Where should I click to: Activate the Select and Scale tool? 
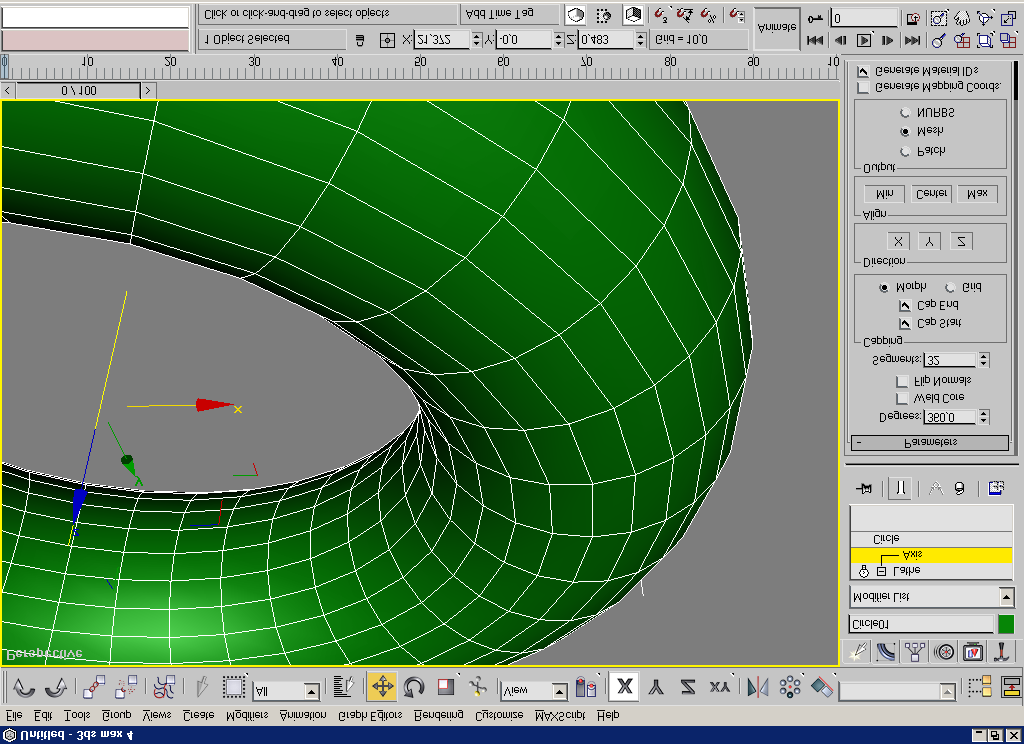tap(446, 687)
